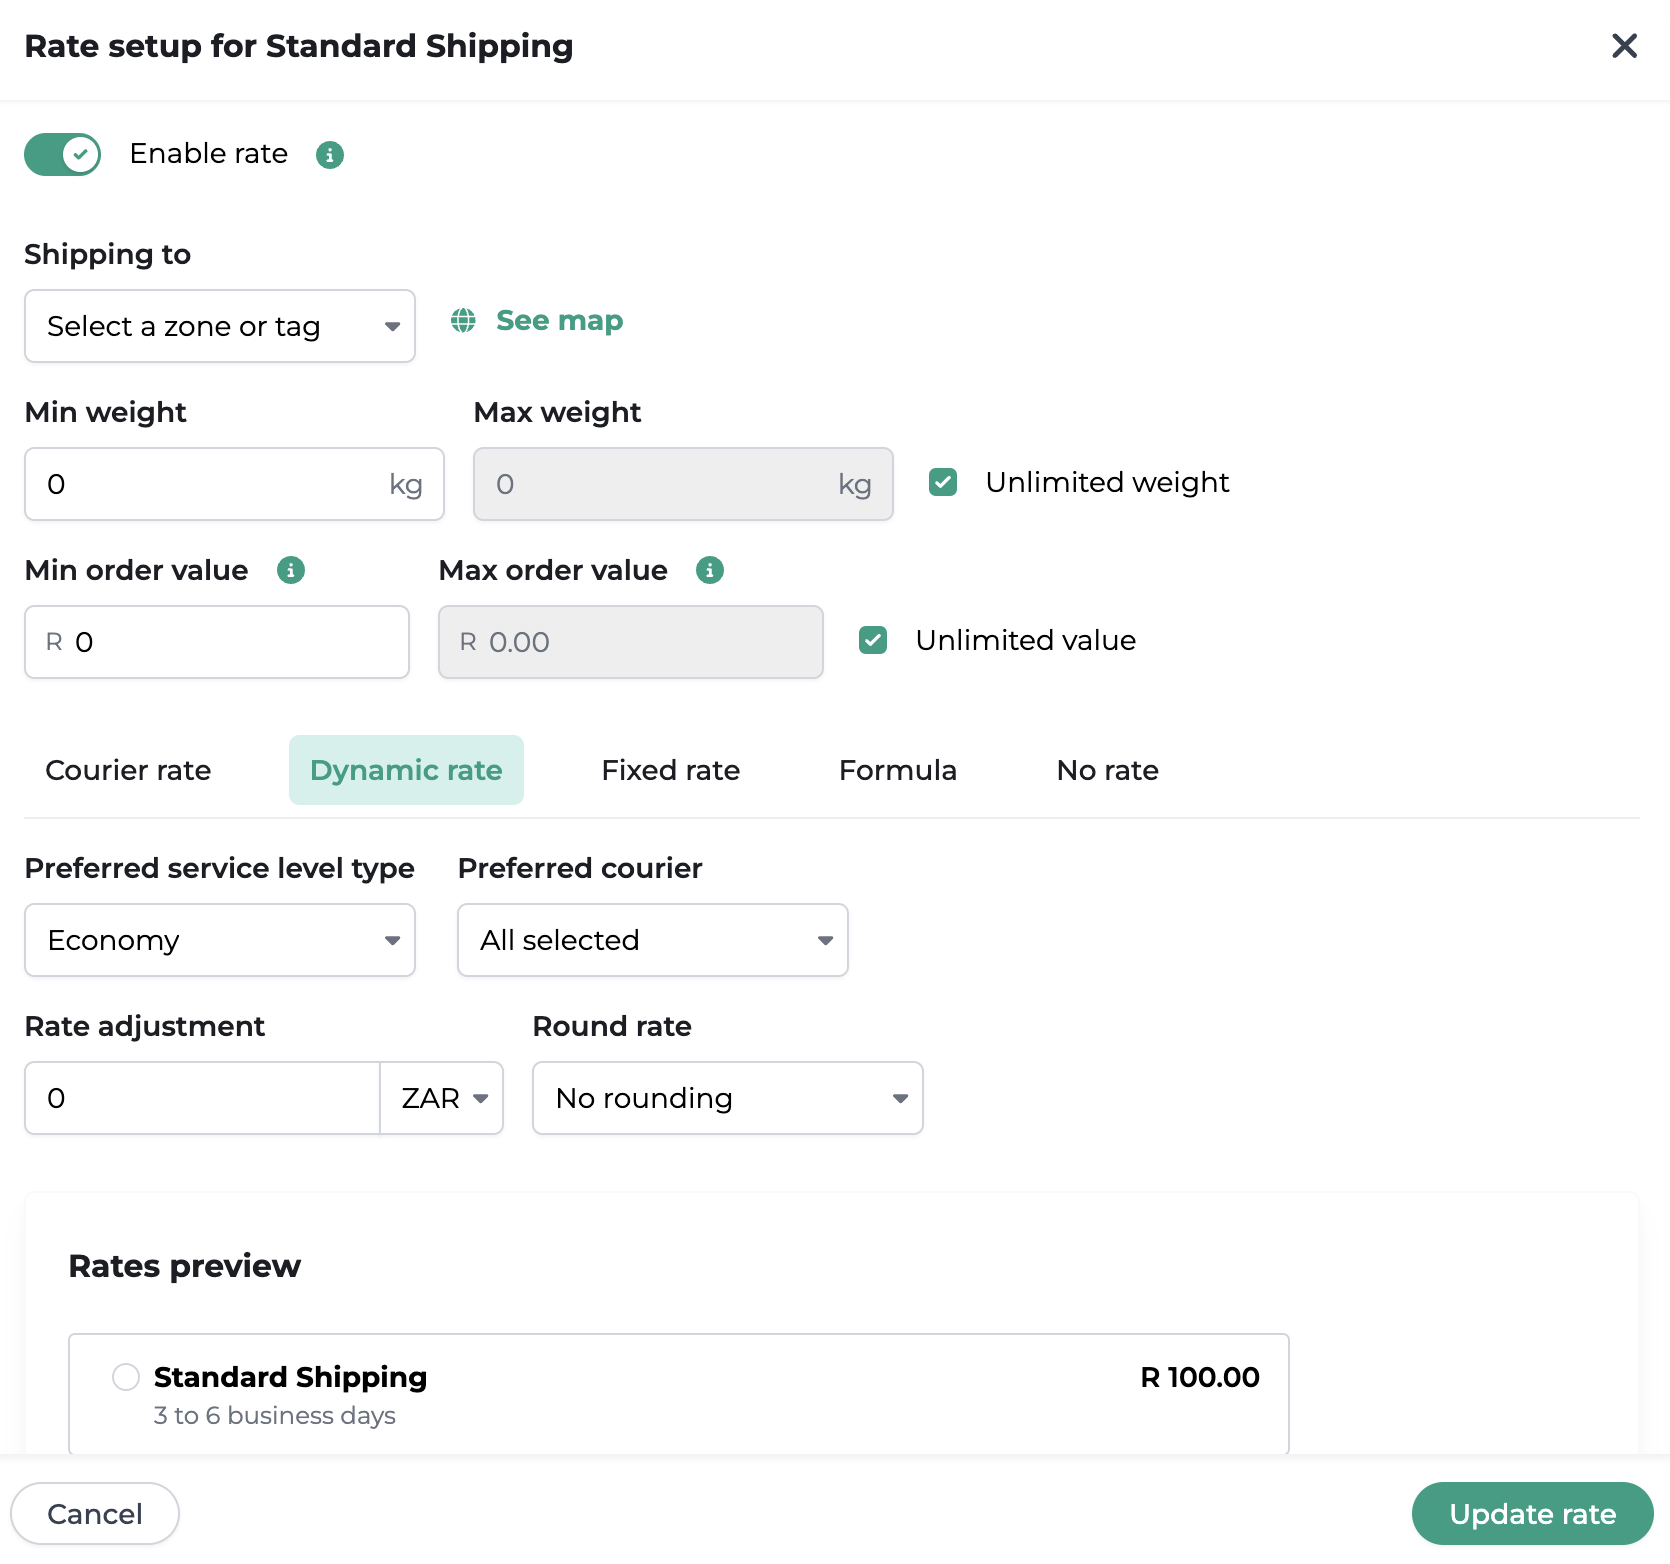Toggle the Enable rate switch
Image resolution: width=1670 pixels, height=1564 pixels.
[x=63, y=154]
